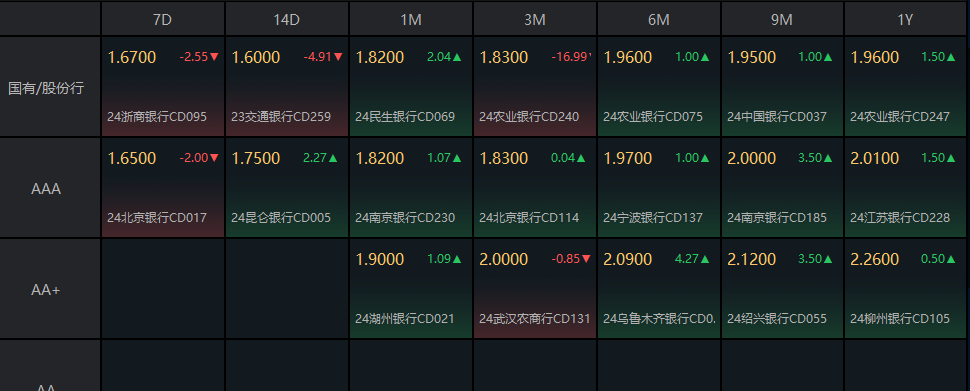Click the up arrow beside 4.27
This screenshot has width=970, height=391.
tap(705, 259)
